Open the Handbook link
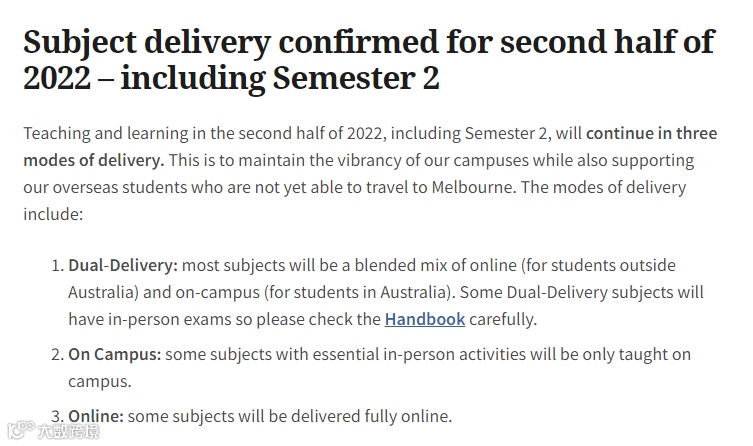Screen dimensions: 753x446 coord(425,319)
